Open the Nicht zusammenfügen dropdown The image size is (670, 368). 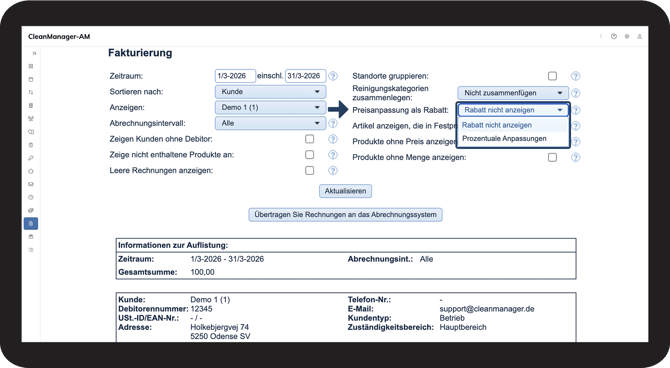513,93
